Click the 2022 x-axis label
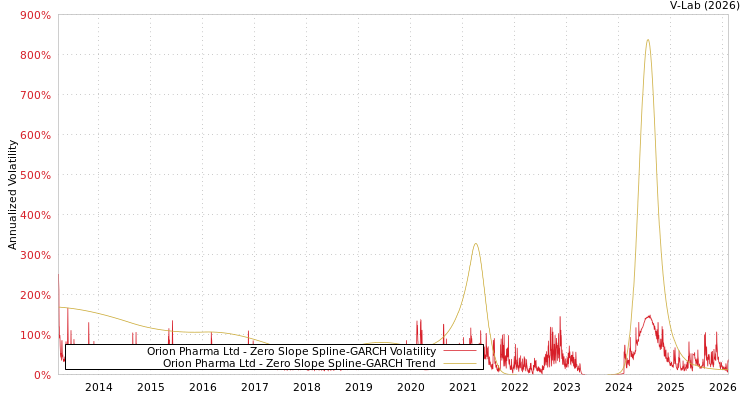The image size is (750, 400). click(515, 387)
